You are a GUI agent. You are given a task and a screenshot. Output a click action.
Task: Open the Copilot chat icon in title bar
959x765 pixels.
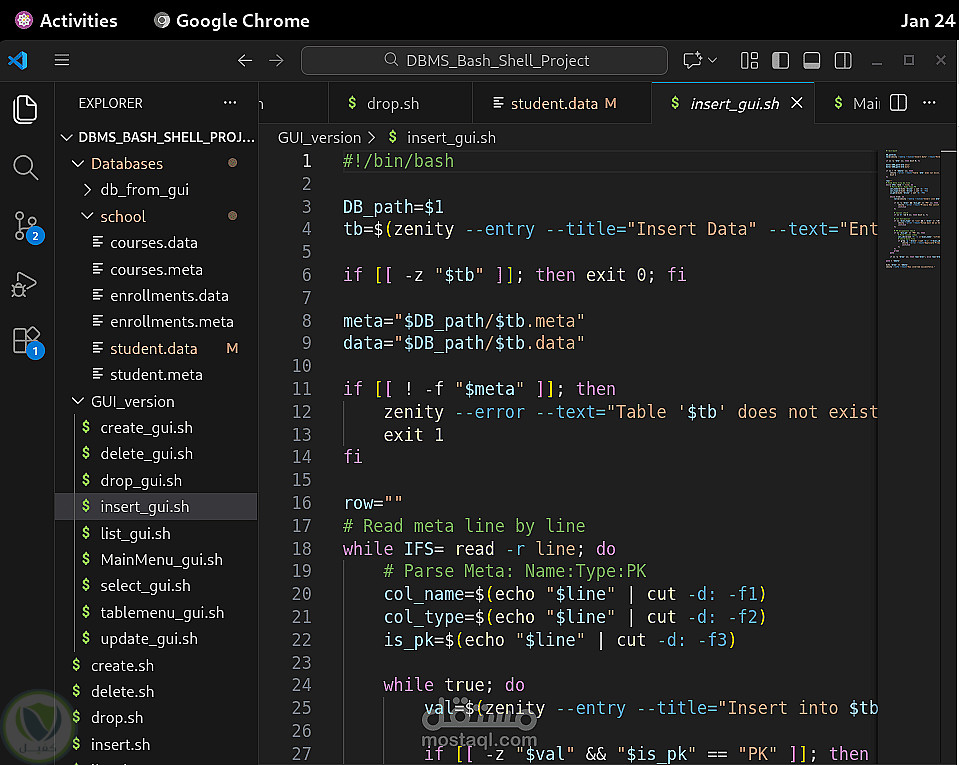[692, 60]
